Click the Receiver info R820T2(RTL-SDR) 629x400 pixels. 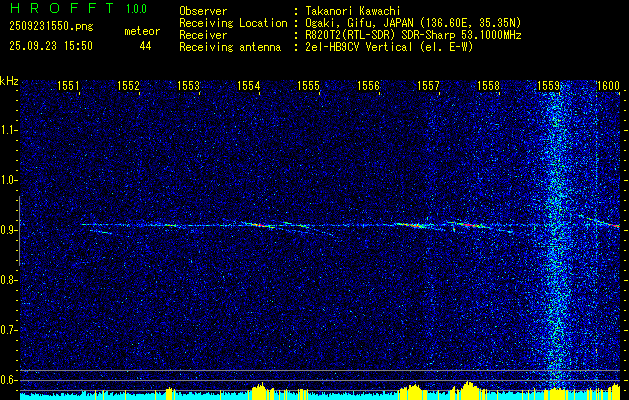[351, 35]
